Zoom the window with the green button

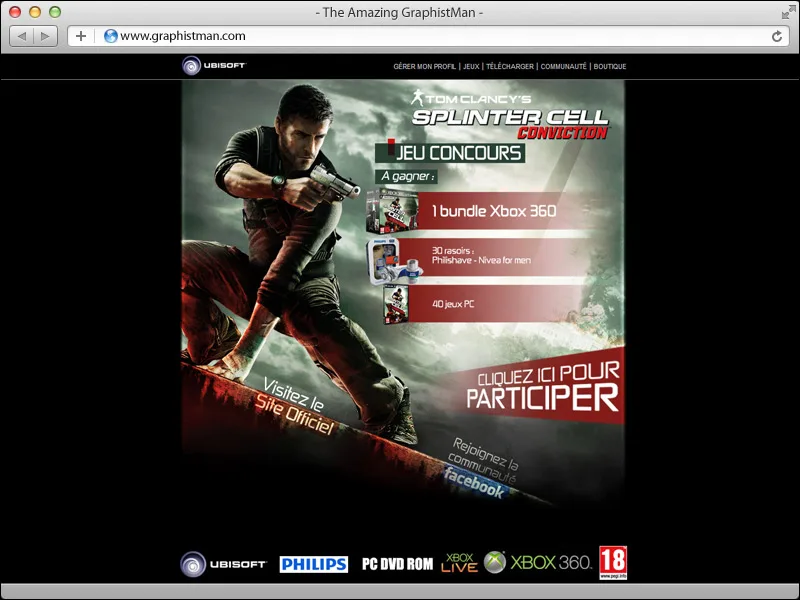[55, 12]
